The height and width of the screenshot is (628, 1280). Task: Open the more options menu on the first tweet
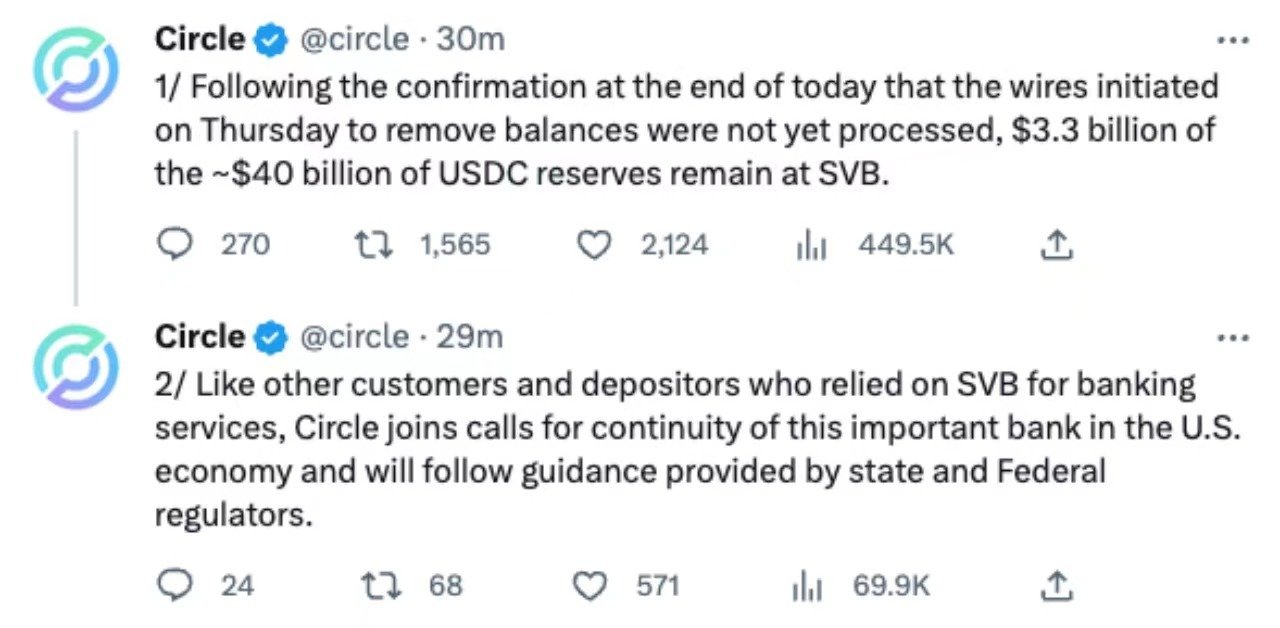pos(1233,38)
